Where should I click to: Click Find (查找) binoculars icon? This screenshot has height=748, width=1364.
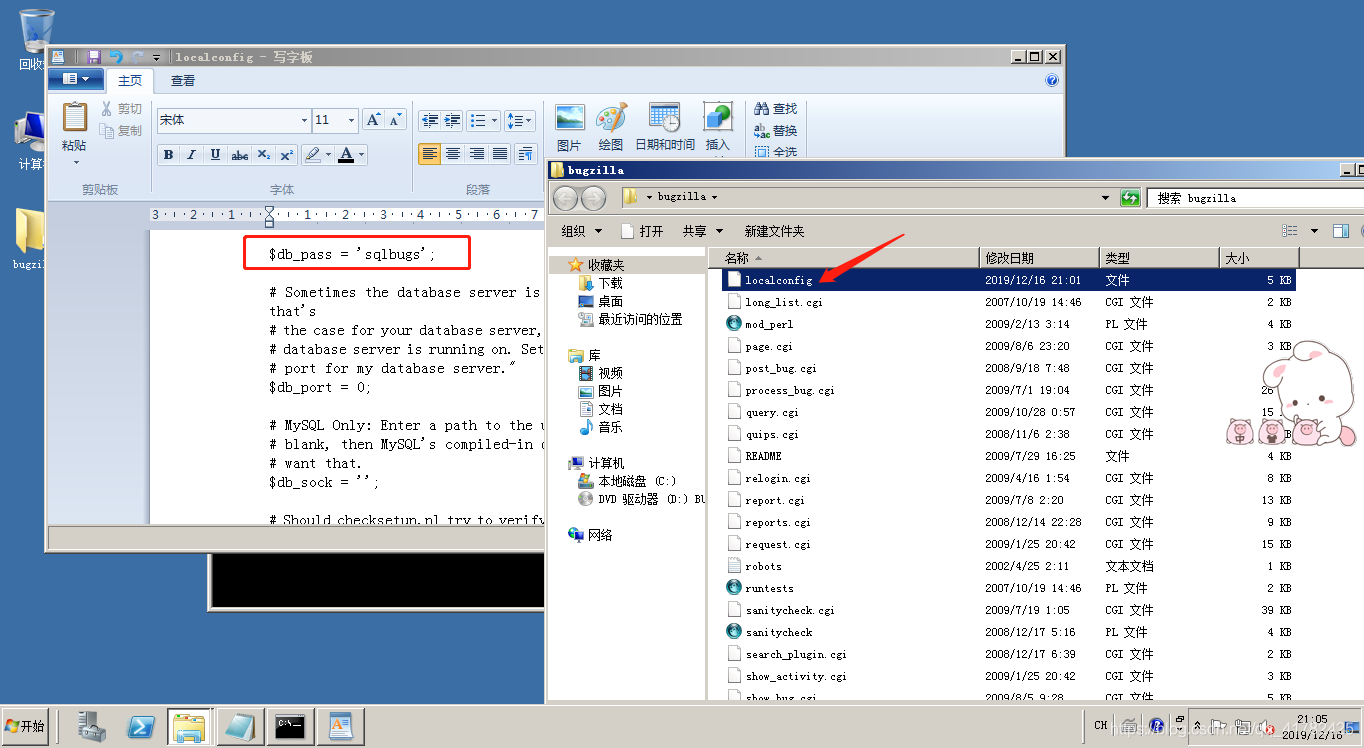tap(776, 109)
